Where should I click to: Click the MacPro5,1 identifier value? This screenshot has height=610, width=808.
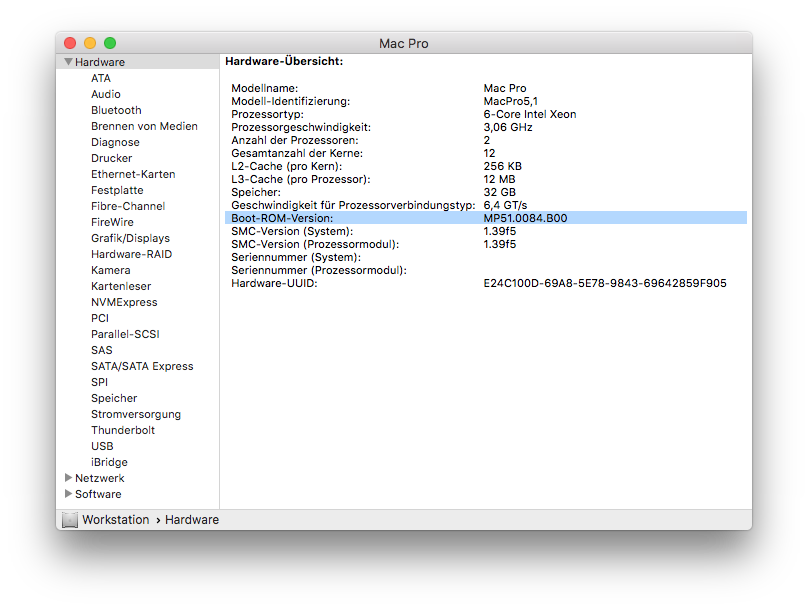click(x=510, y=101)
